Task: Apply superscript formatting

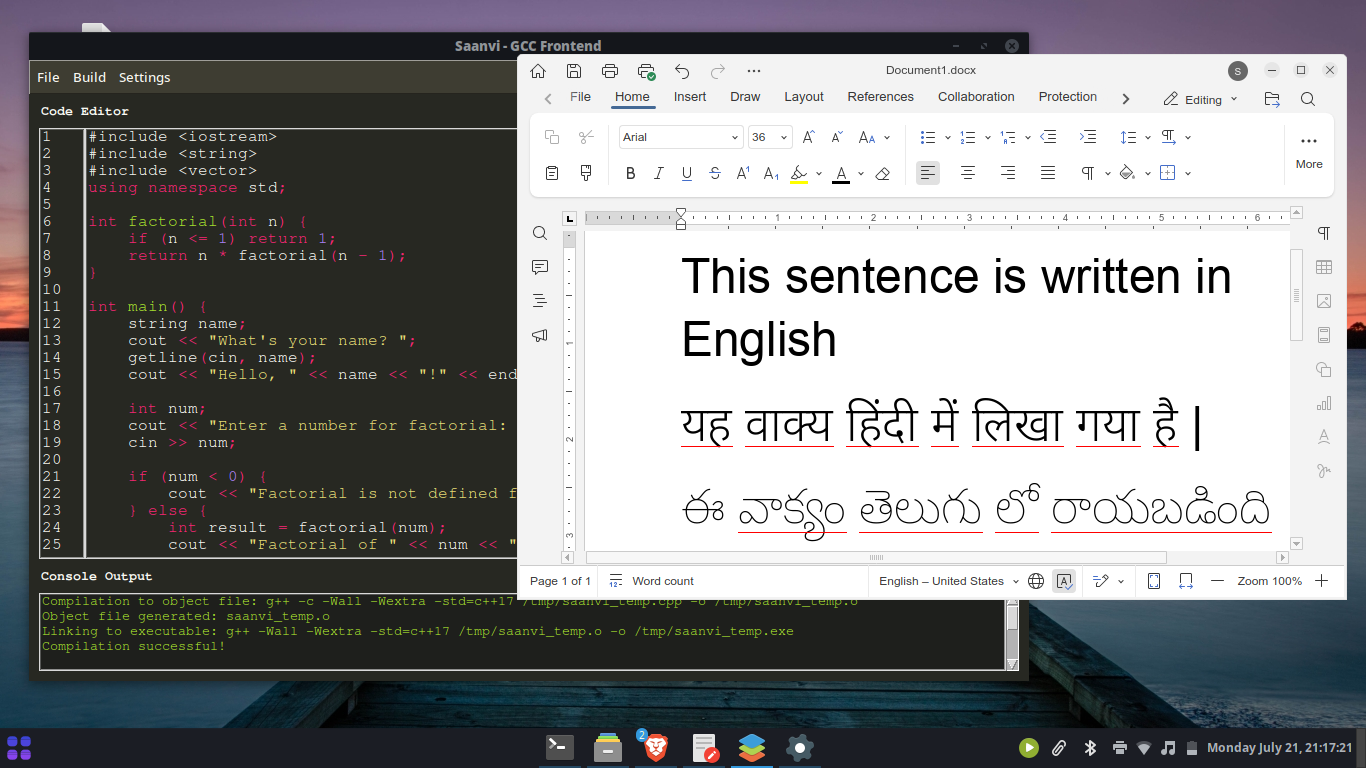Action: click(743, 173)
